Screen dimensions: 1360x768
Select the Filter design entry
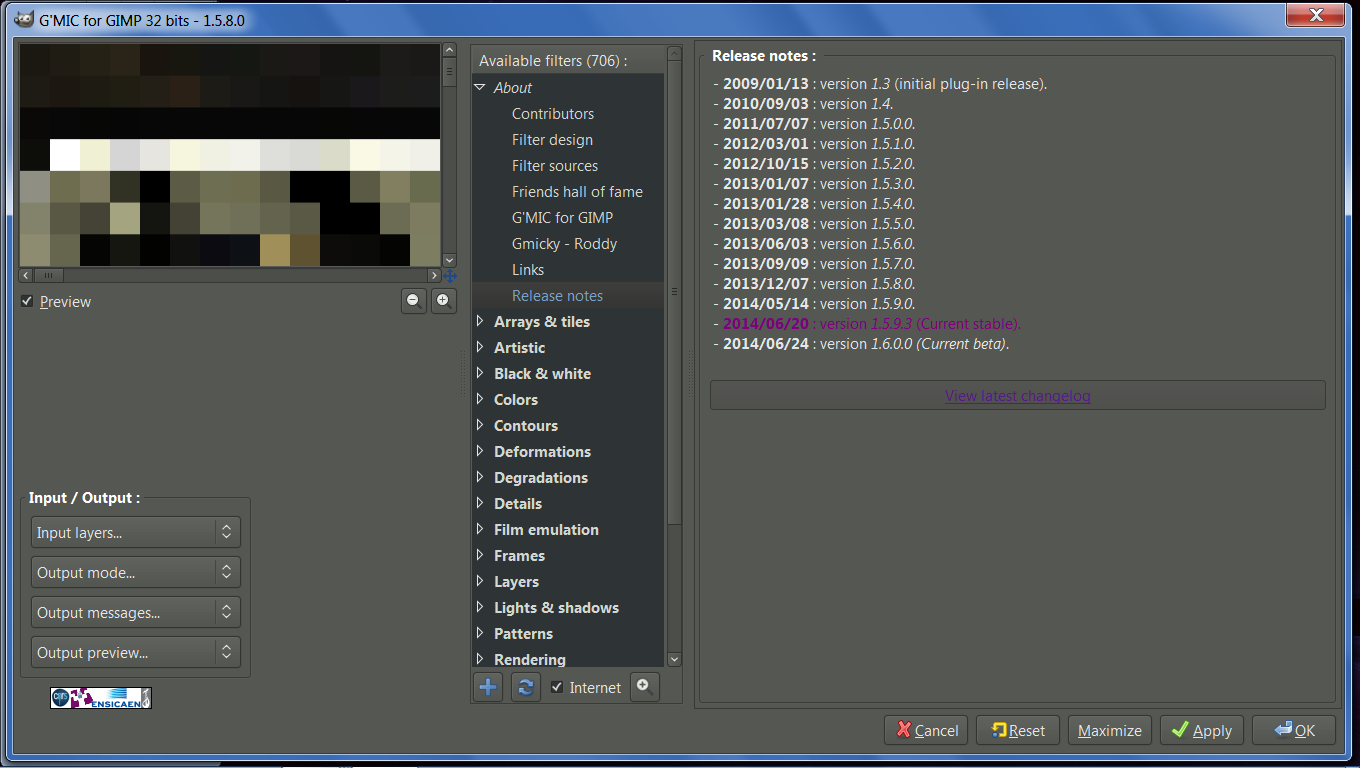(552, 140)
